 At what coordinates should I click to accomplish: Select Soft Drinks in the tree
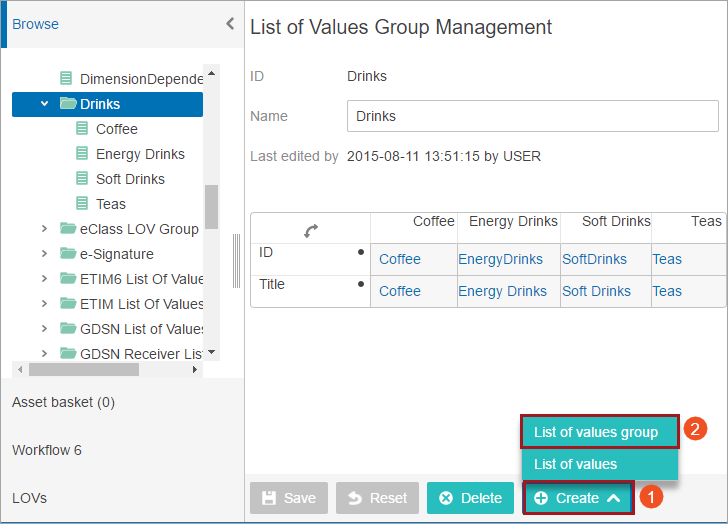coord(130,179)
